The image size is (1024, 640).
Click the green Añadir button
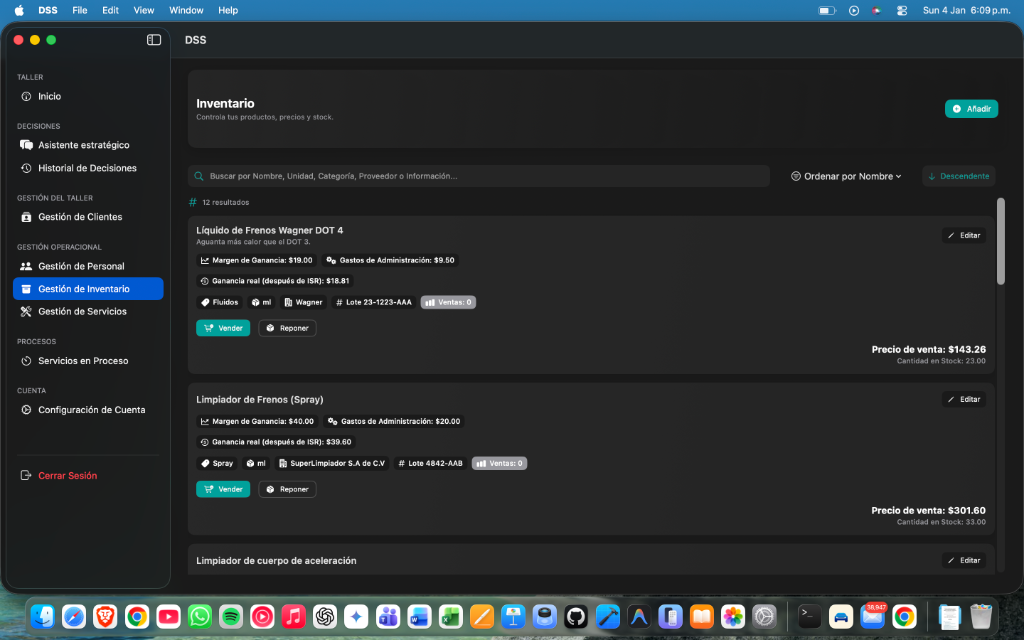[x=970, y=107]
